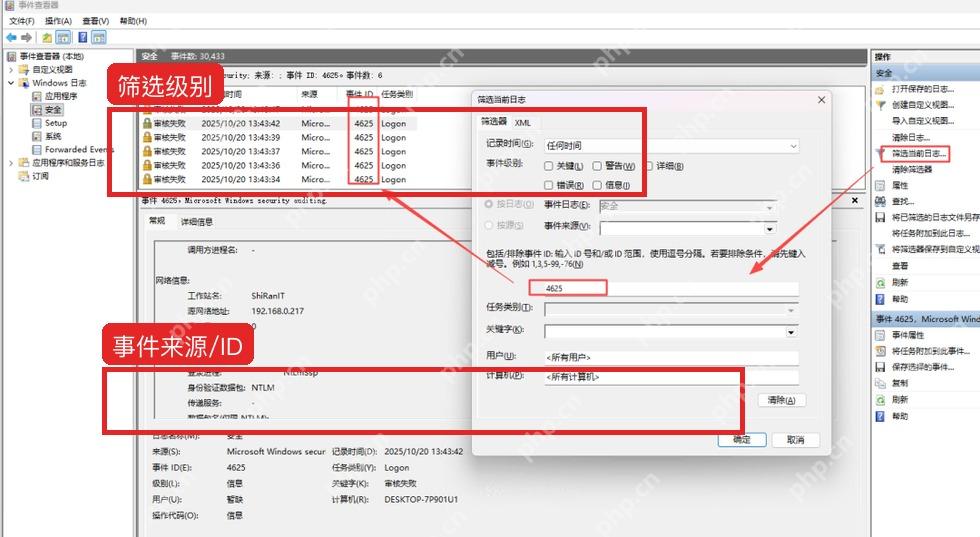This screenshot has width=980, height=537.
Task: Check the 关键(L) event level checkbox
Action: pyautogui.click(x=548, y=166)
